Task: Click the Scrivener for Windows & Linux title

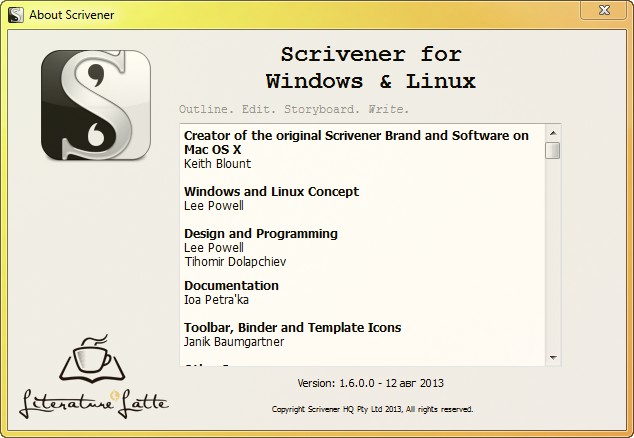Action: click(x=371, y=68)
